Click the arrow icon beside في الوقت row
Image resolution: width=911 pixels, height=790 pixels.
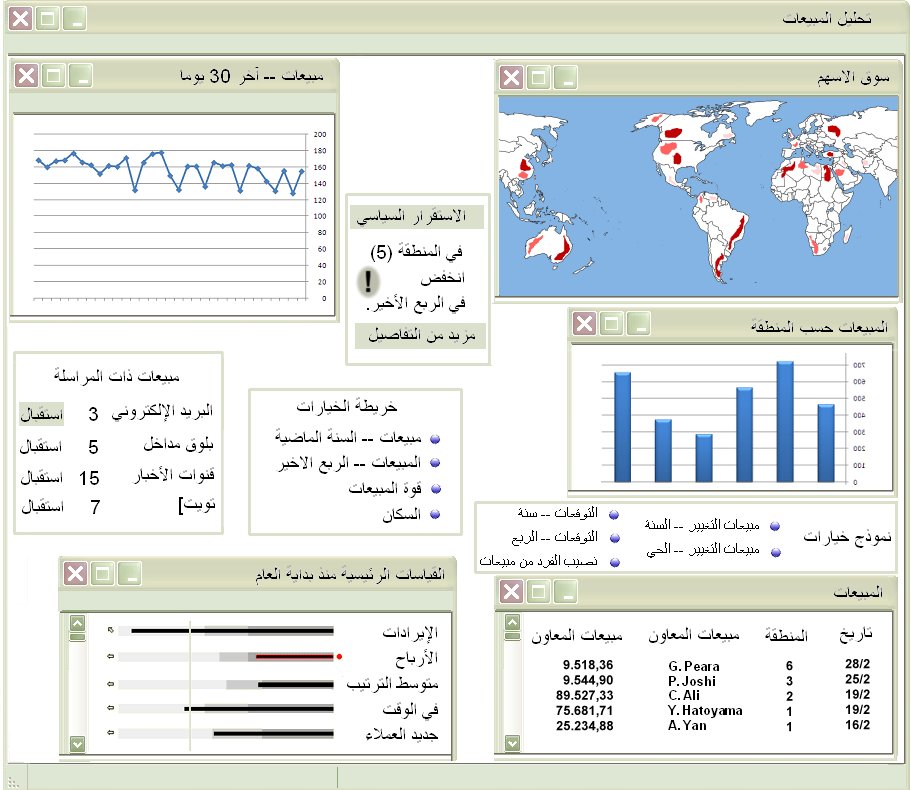[x=111, y=709]
